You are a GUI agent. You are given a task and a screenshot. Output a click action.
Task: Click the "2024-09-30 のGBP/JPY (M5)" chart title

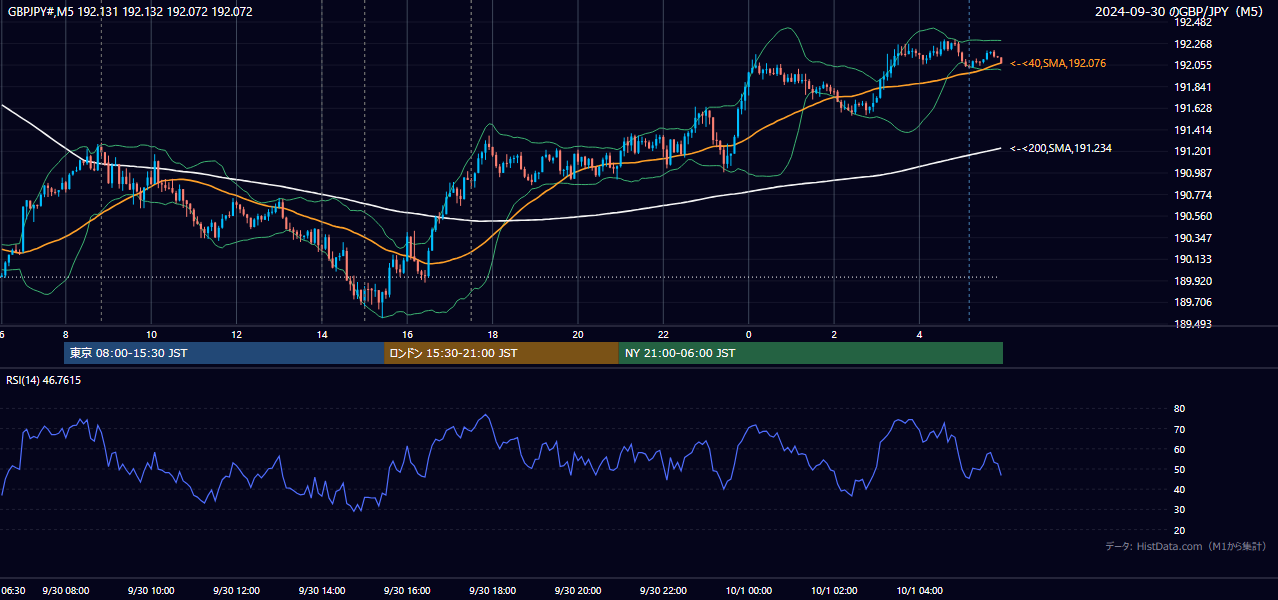(x=1180, y=12)
